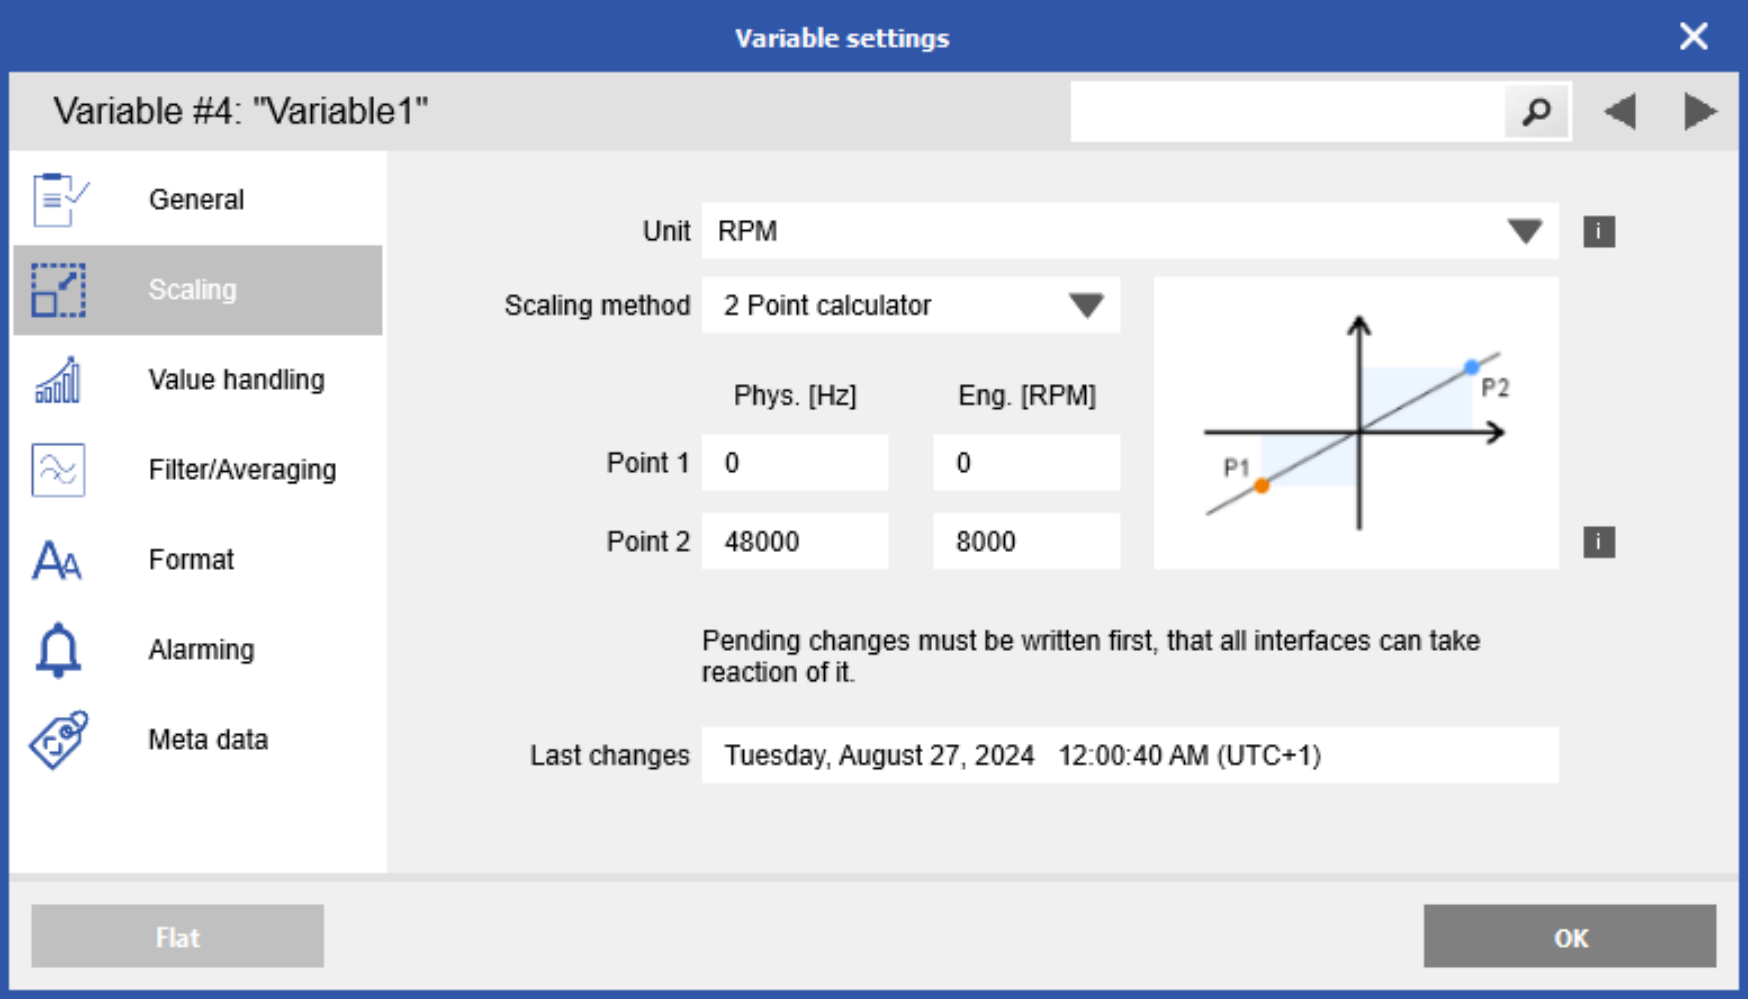Click the Point 2 Phys value field
Image resolution: width=1748 pixels, height=999 pixels.
(795, 540)
